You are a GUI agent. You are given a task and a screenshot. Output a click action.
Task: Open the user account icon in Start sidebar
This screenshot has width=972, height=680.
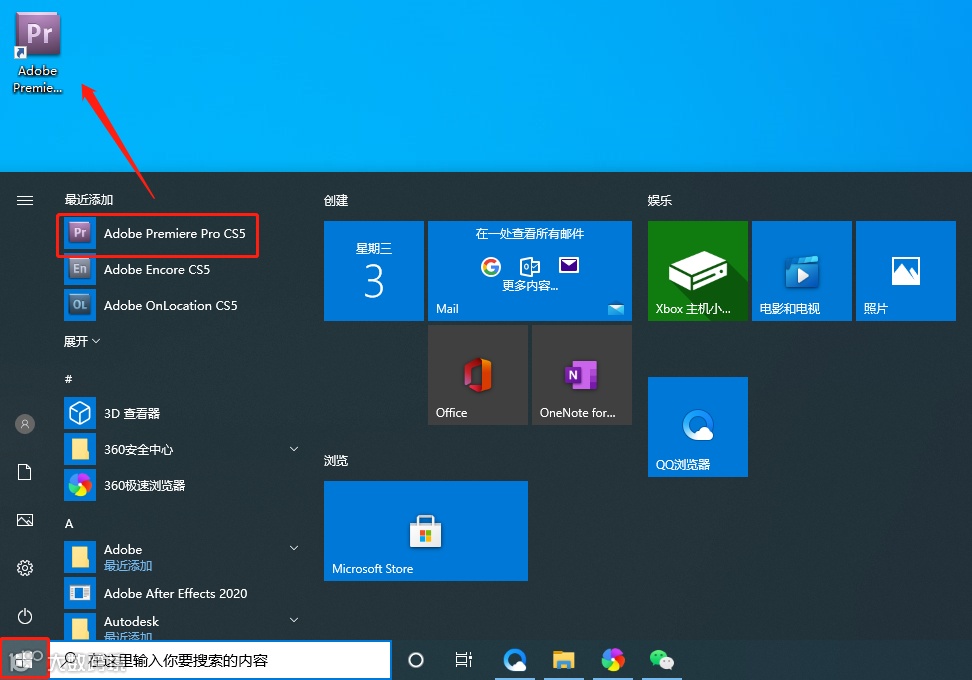(x=25, y=424)
